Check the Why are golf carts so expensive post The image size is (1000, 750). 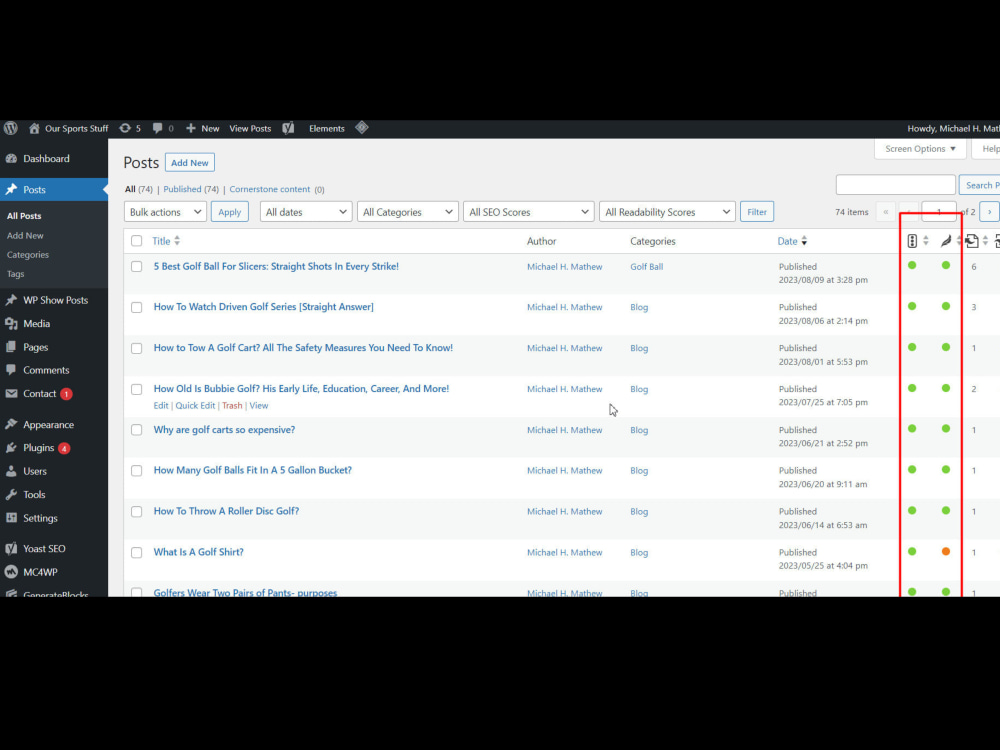pos(136,430)
